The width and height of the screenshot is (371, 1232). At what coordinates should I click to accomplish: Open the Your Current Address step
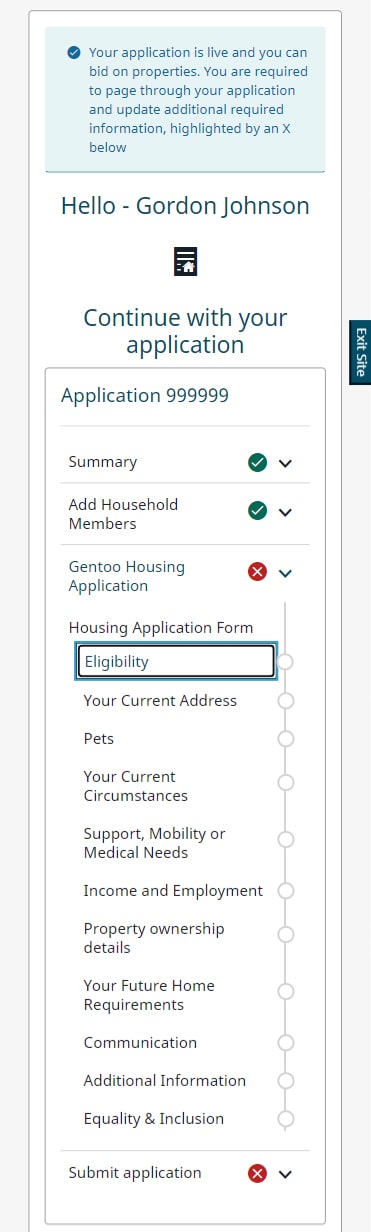(x=160, y=701)
